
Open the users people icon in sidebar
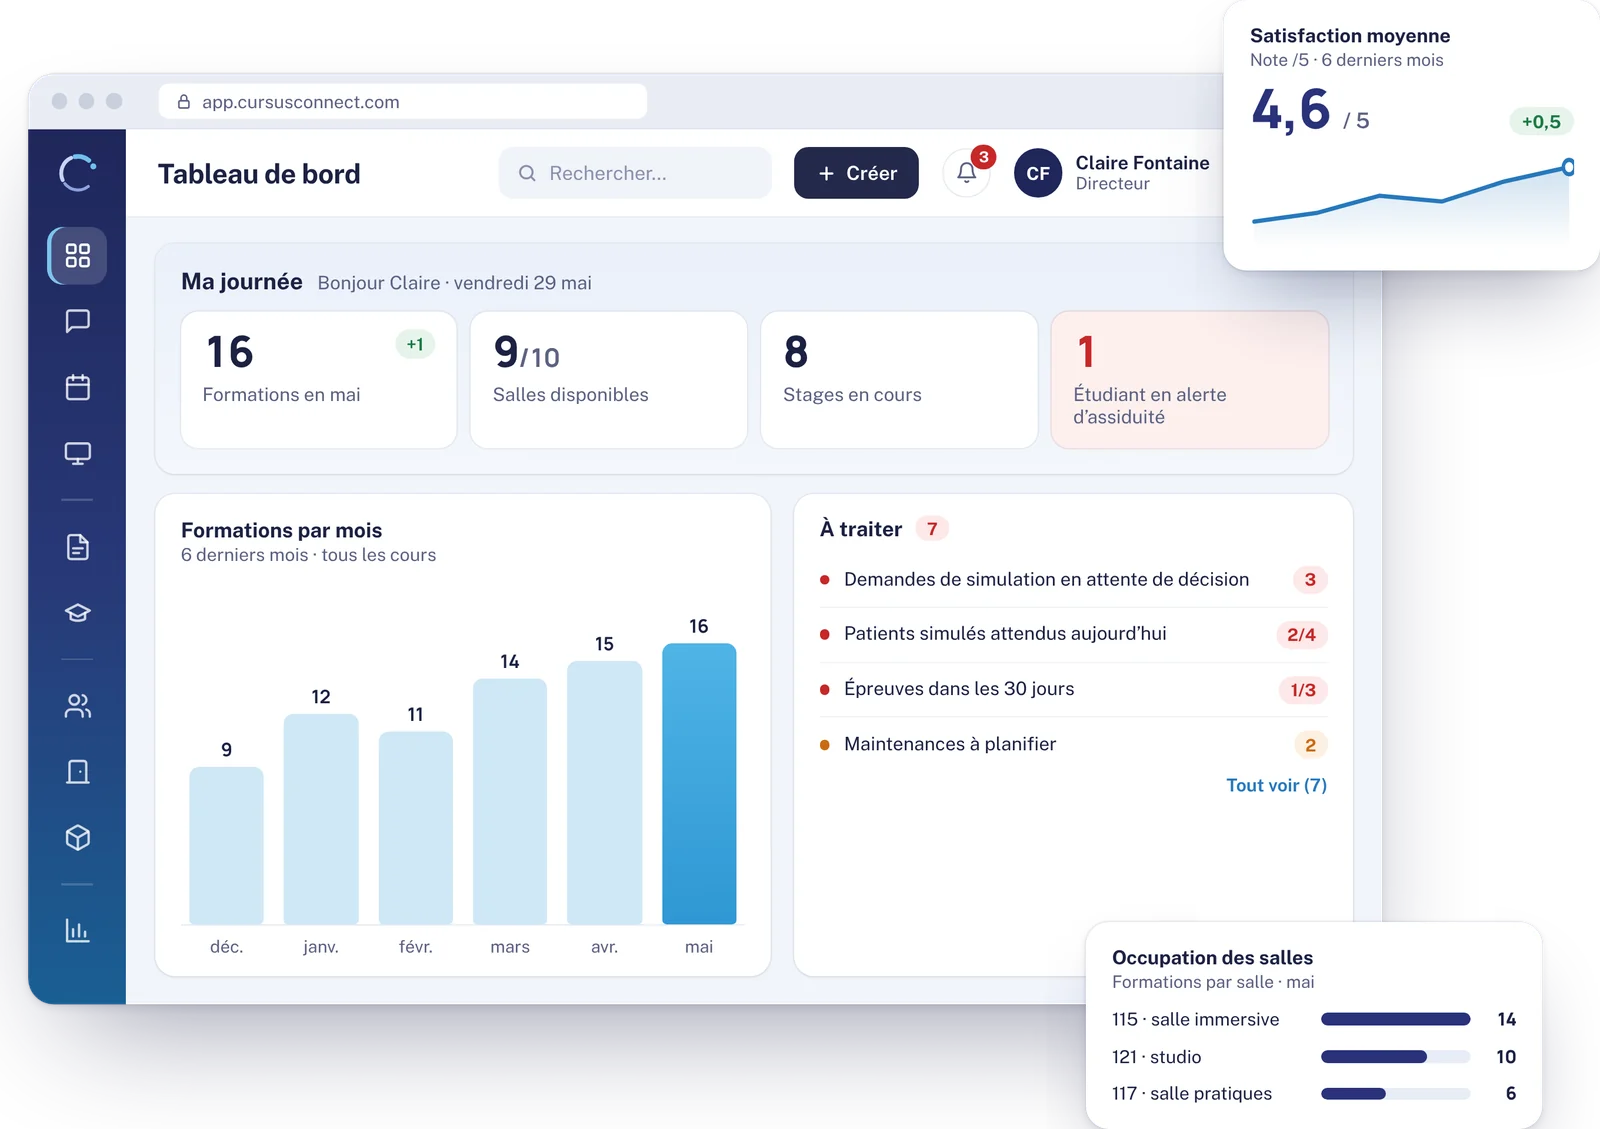click(x=77, y=706)
